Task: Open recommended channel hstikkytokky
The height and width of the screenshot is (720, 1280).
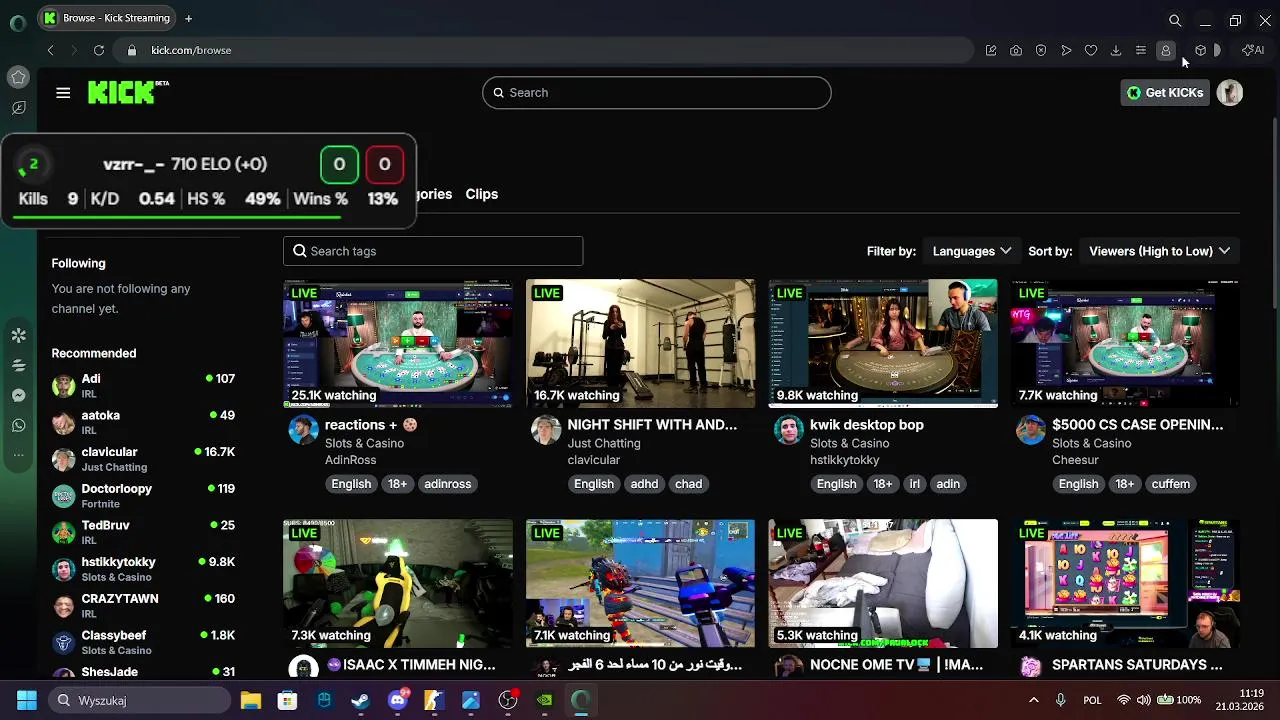Action: tap(143, 569)
